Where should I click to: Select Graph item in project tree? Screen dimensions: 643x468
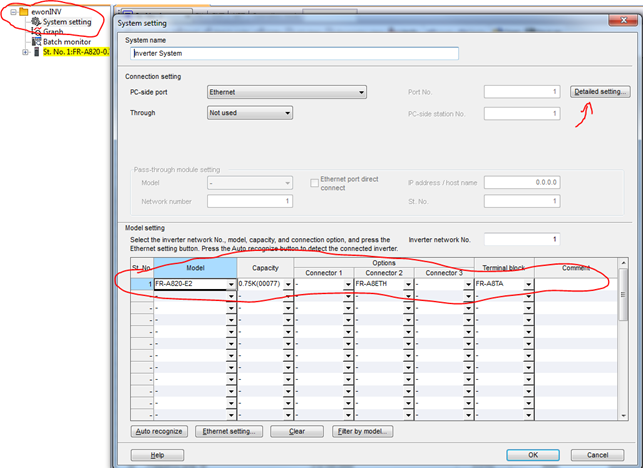pyautogui.click(x=53, y=32)
